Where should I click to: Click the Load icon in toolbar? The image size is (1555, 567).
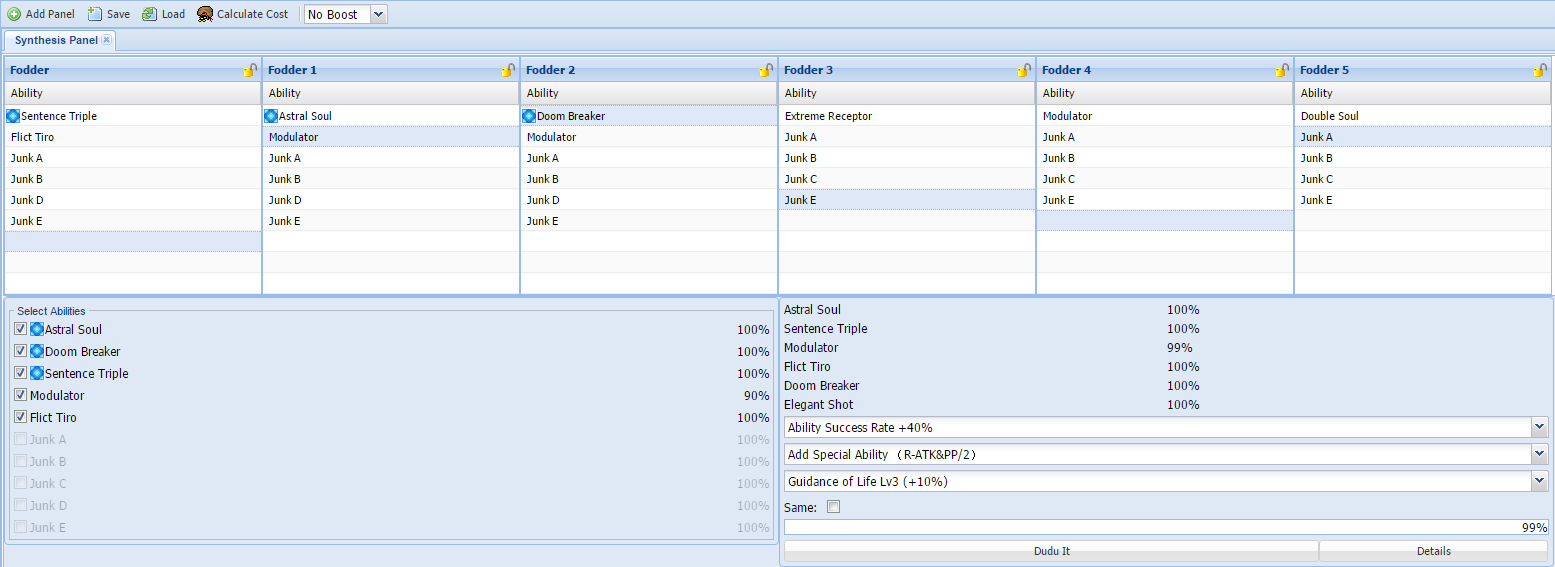pos(149,14)
